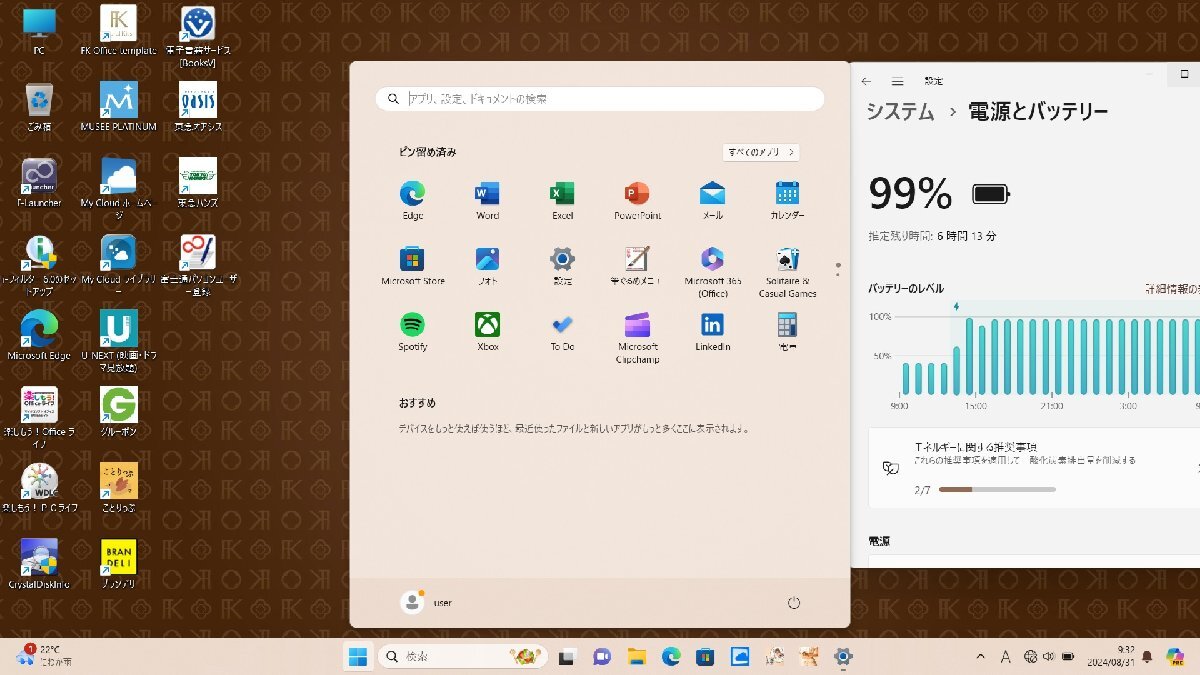Image resolution: width=1200 pixels, height=675 pixels.
Task: Open the weather widget on the taskbar
Action: (x=45, y=656)
